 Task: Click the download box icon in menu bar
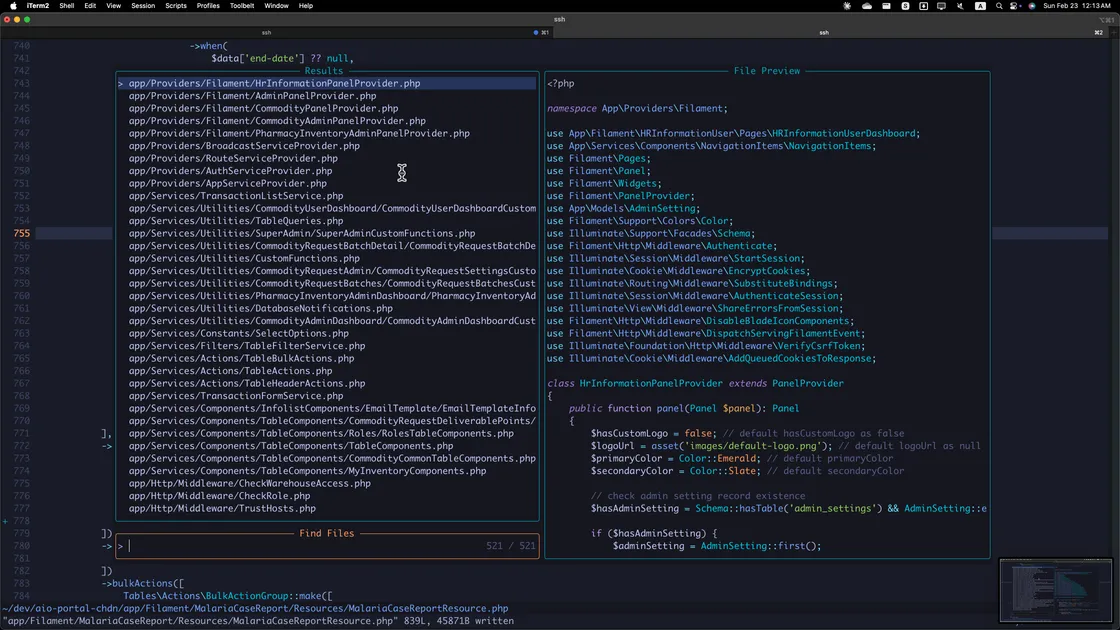pos(924,6)
